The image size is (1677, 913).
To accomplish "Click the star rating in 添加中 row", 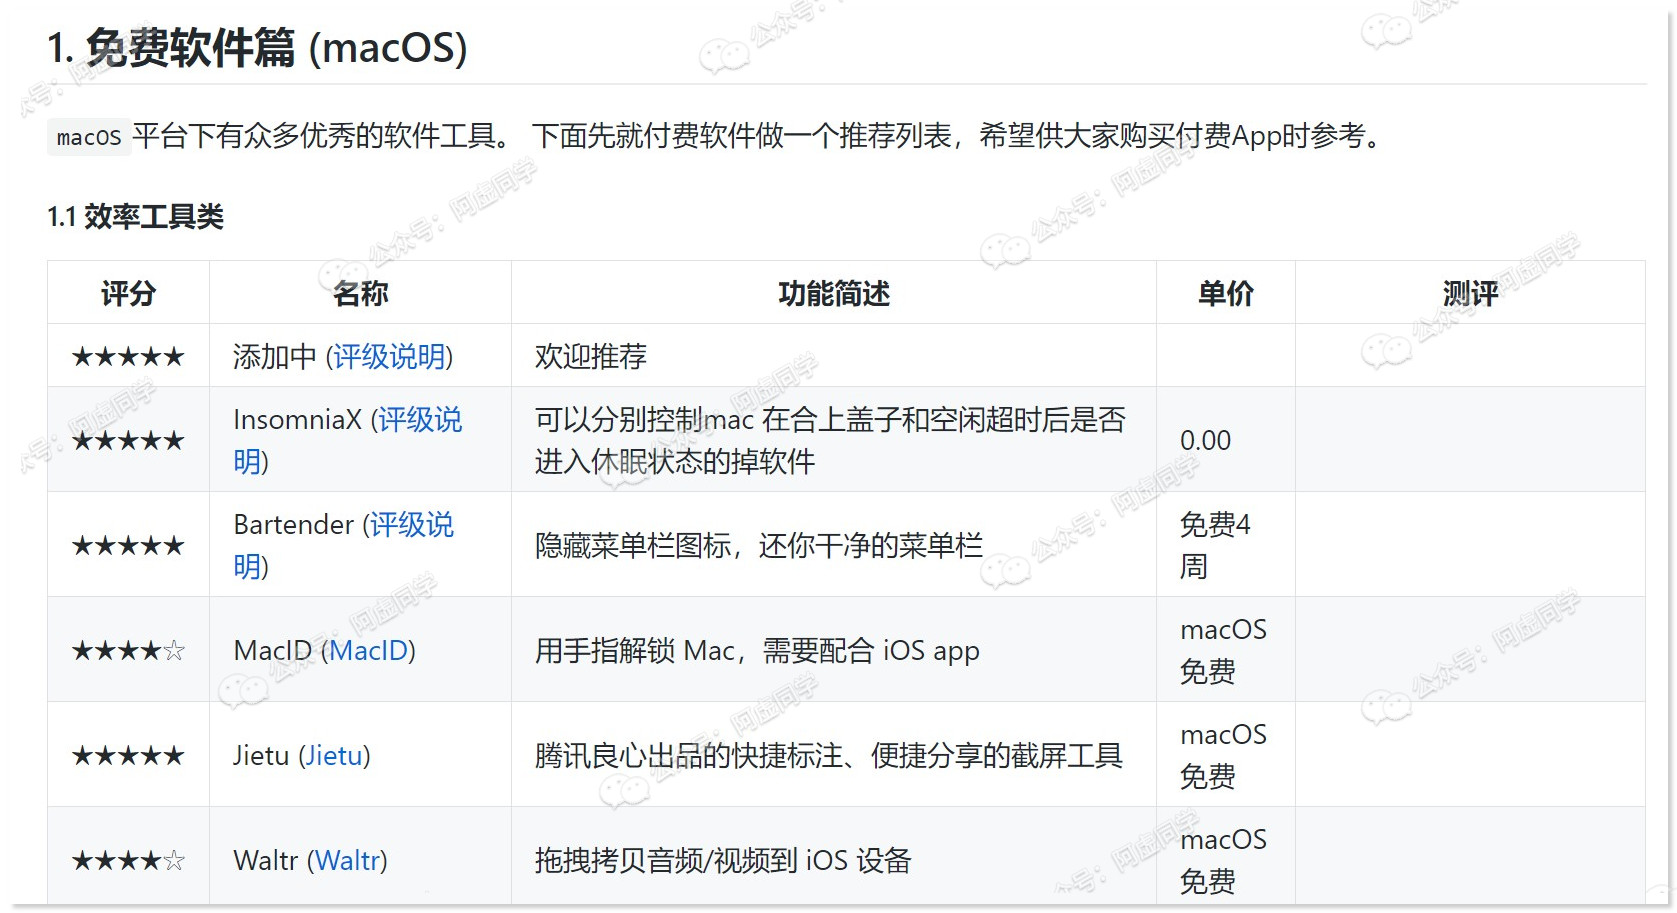I will 128,357.
